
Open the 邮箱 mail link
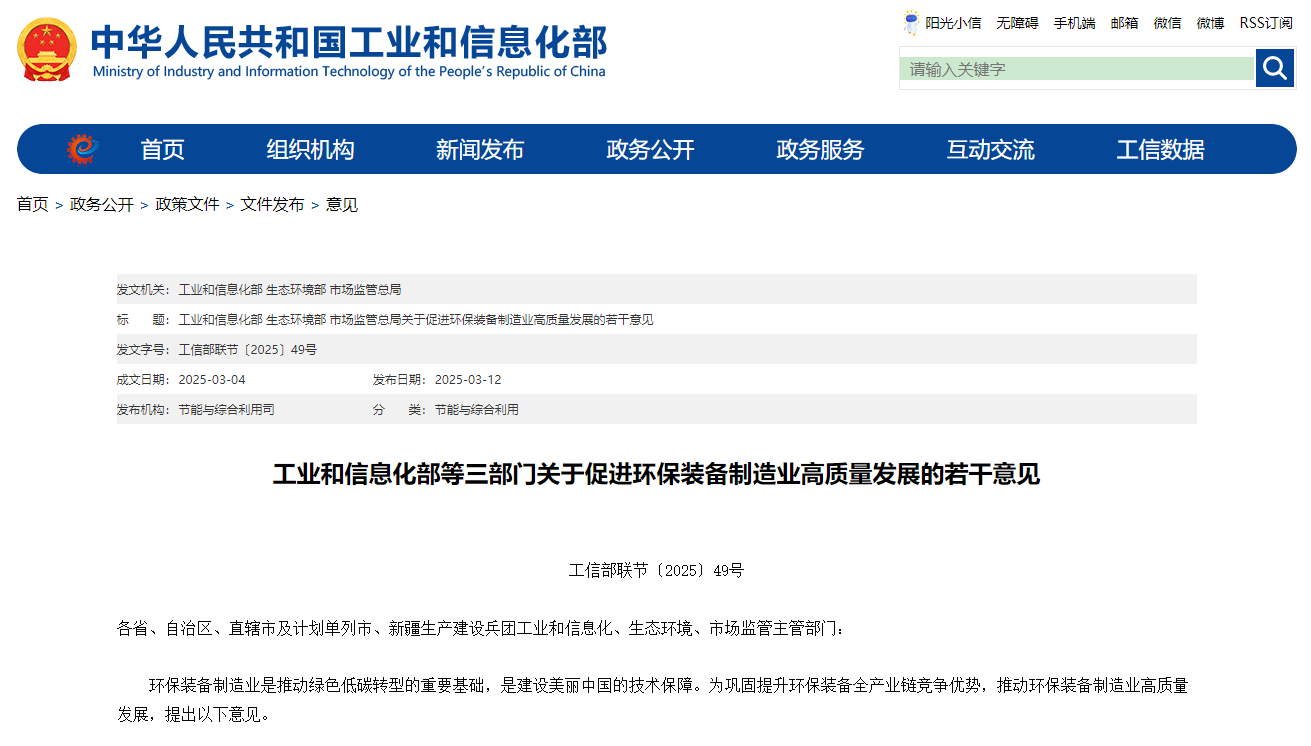(1124, 23)
